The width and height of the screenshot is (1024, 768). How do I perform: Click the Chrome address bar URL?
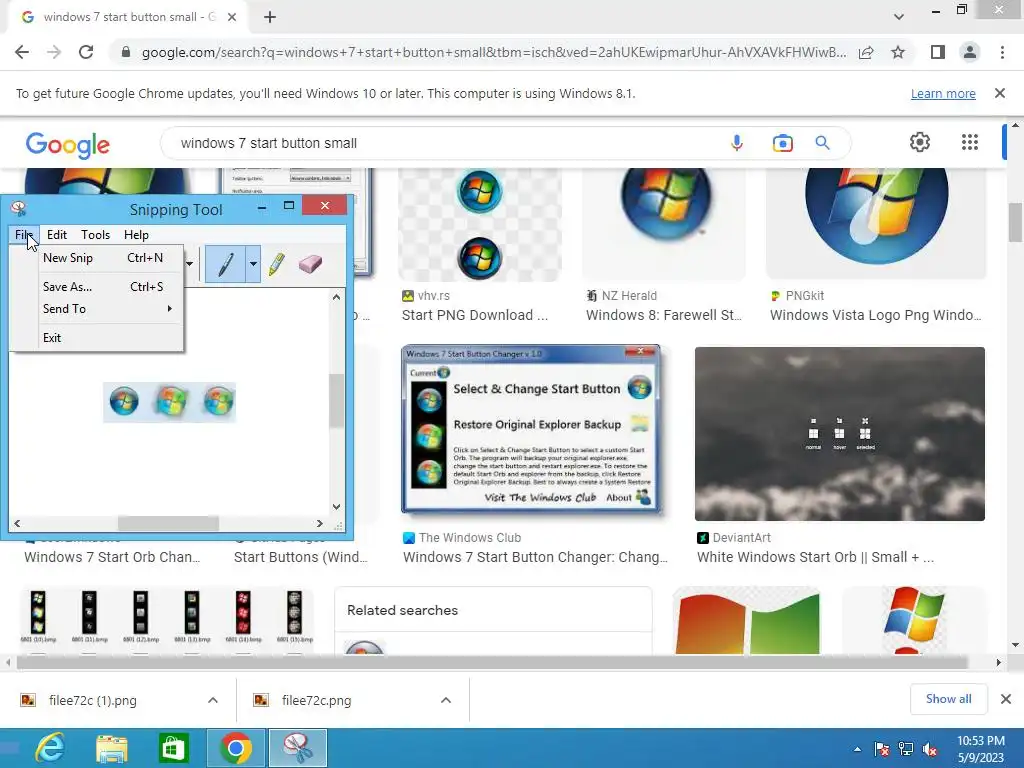(x=494, y=52)
